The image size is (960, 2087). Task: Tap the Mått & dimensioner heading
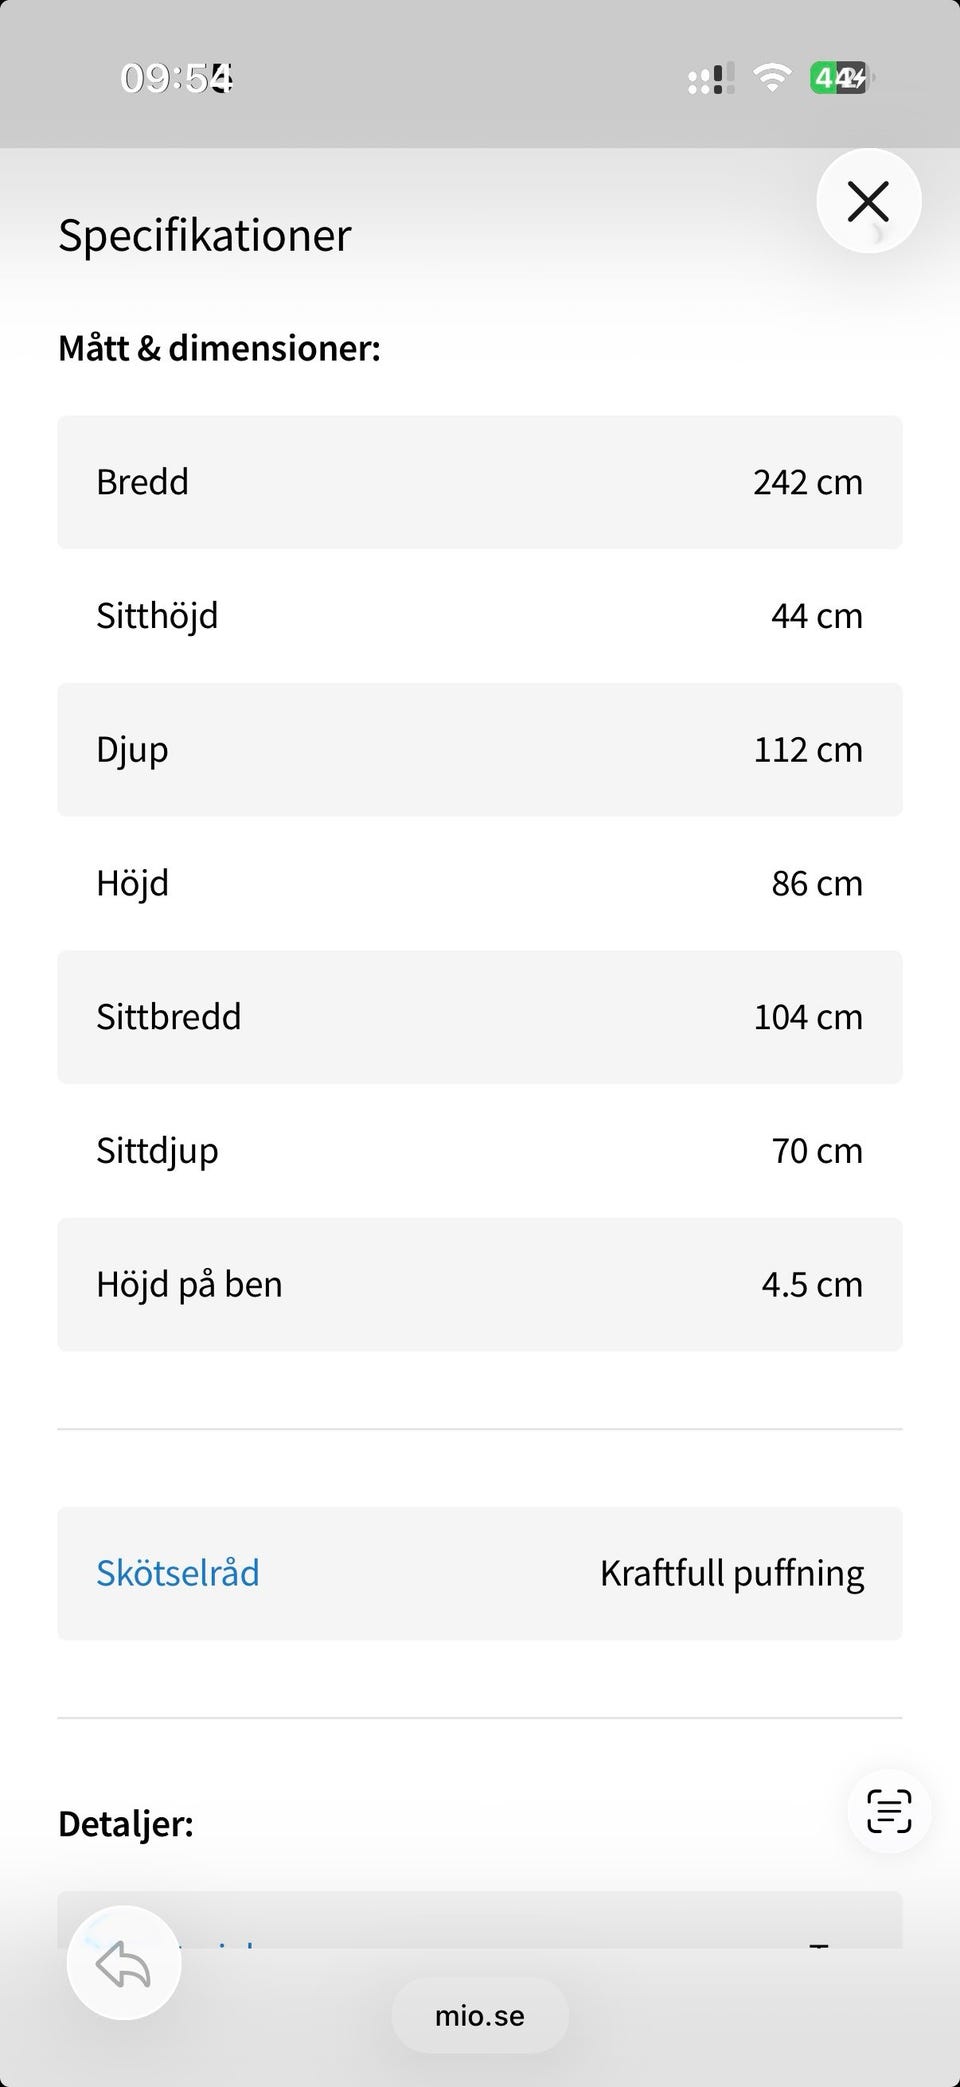[219, 349]
